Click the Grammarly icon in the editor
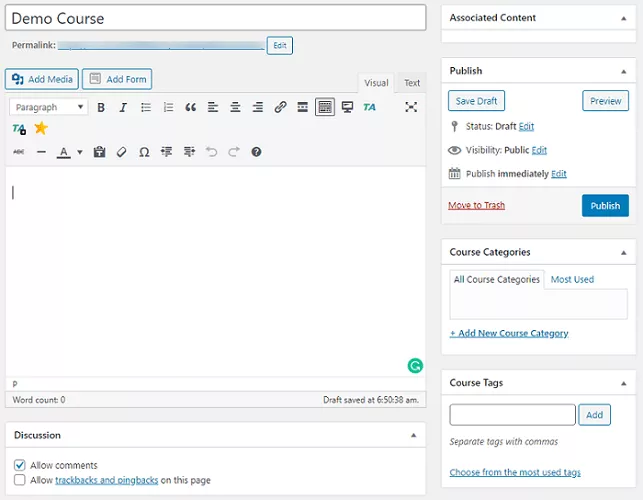The height and width of the screenshot is (500, 643). tap(415, 366)
